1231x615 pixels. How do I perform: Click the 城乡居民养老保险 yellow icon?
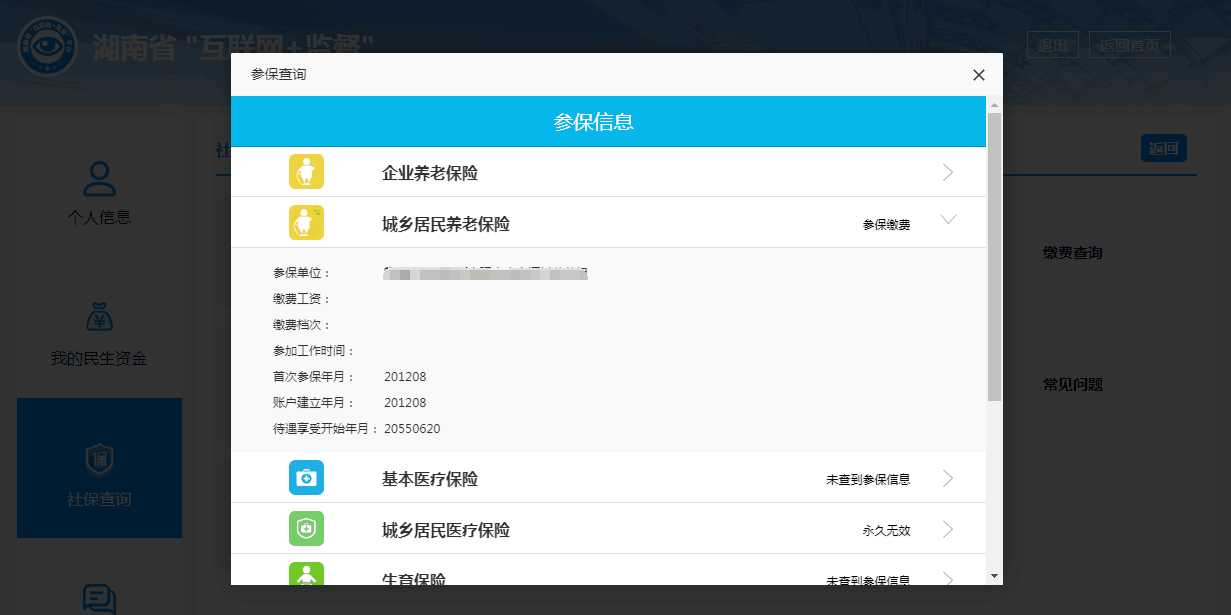click(306, 222)
